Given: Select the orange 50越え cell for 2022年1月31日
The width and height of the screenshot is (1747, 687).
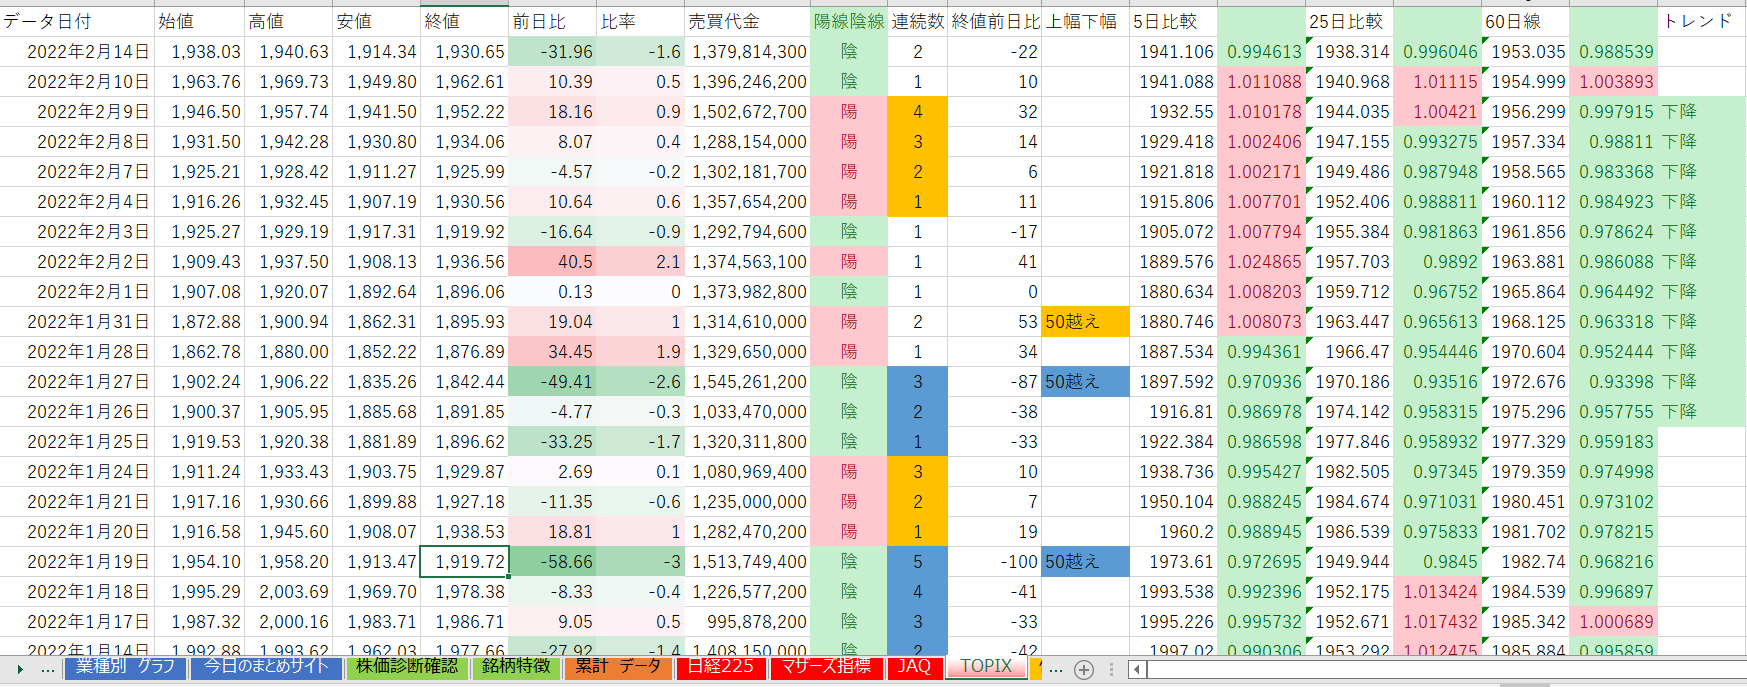Looking at the screenshot, I should pyautogui.click(x=1085, y=322).
